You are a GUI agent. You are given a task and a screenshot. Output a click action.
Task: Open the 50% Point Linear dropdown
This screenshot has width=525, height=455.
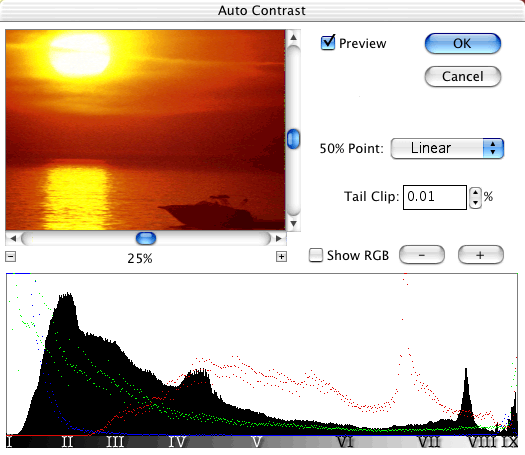click(447, 148)
